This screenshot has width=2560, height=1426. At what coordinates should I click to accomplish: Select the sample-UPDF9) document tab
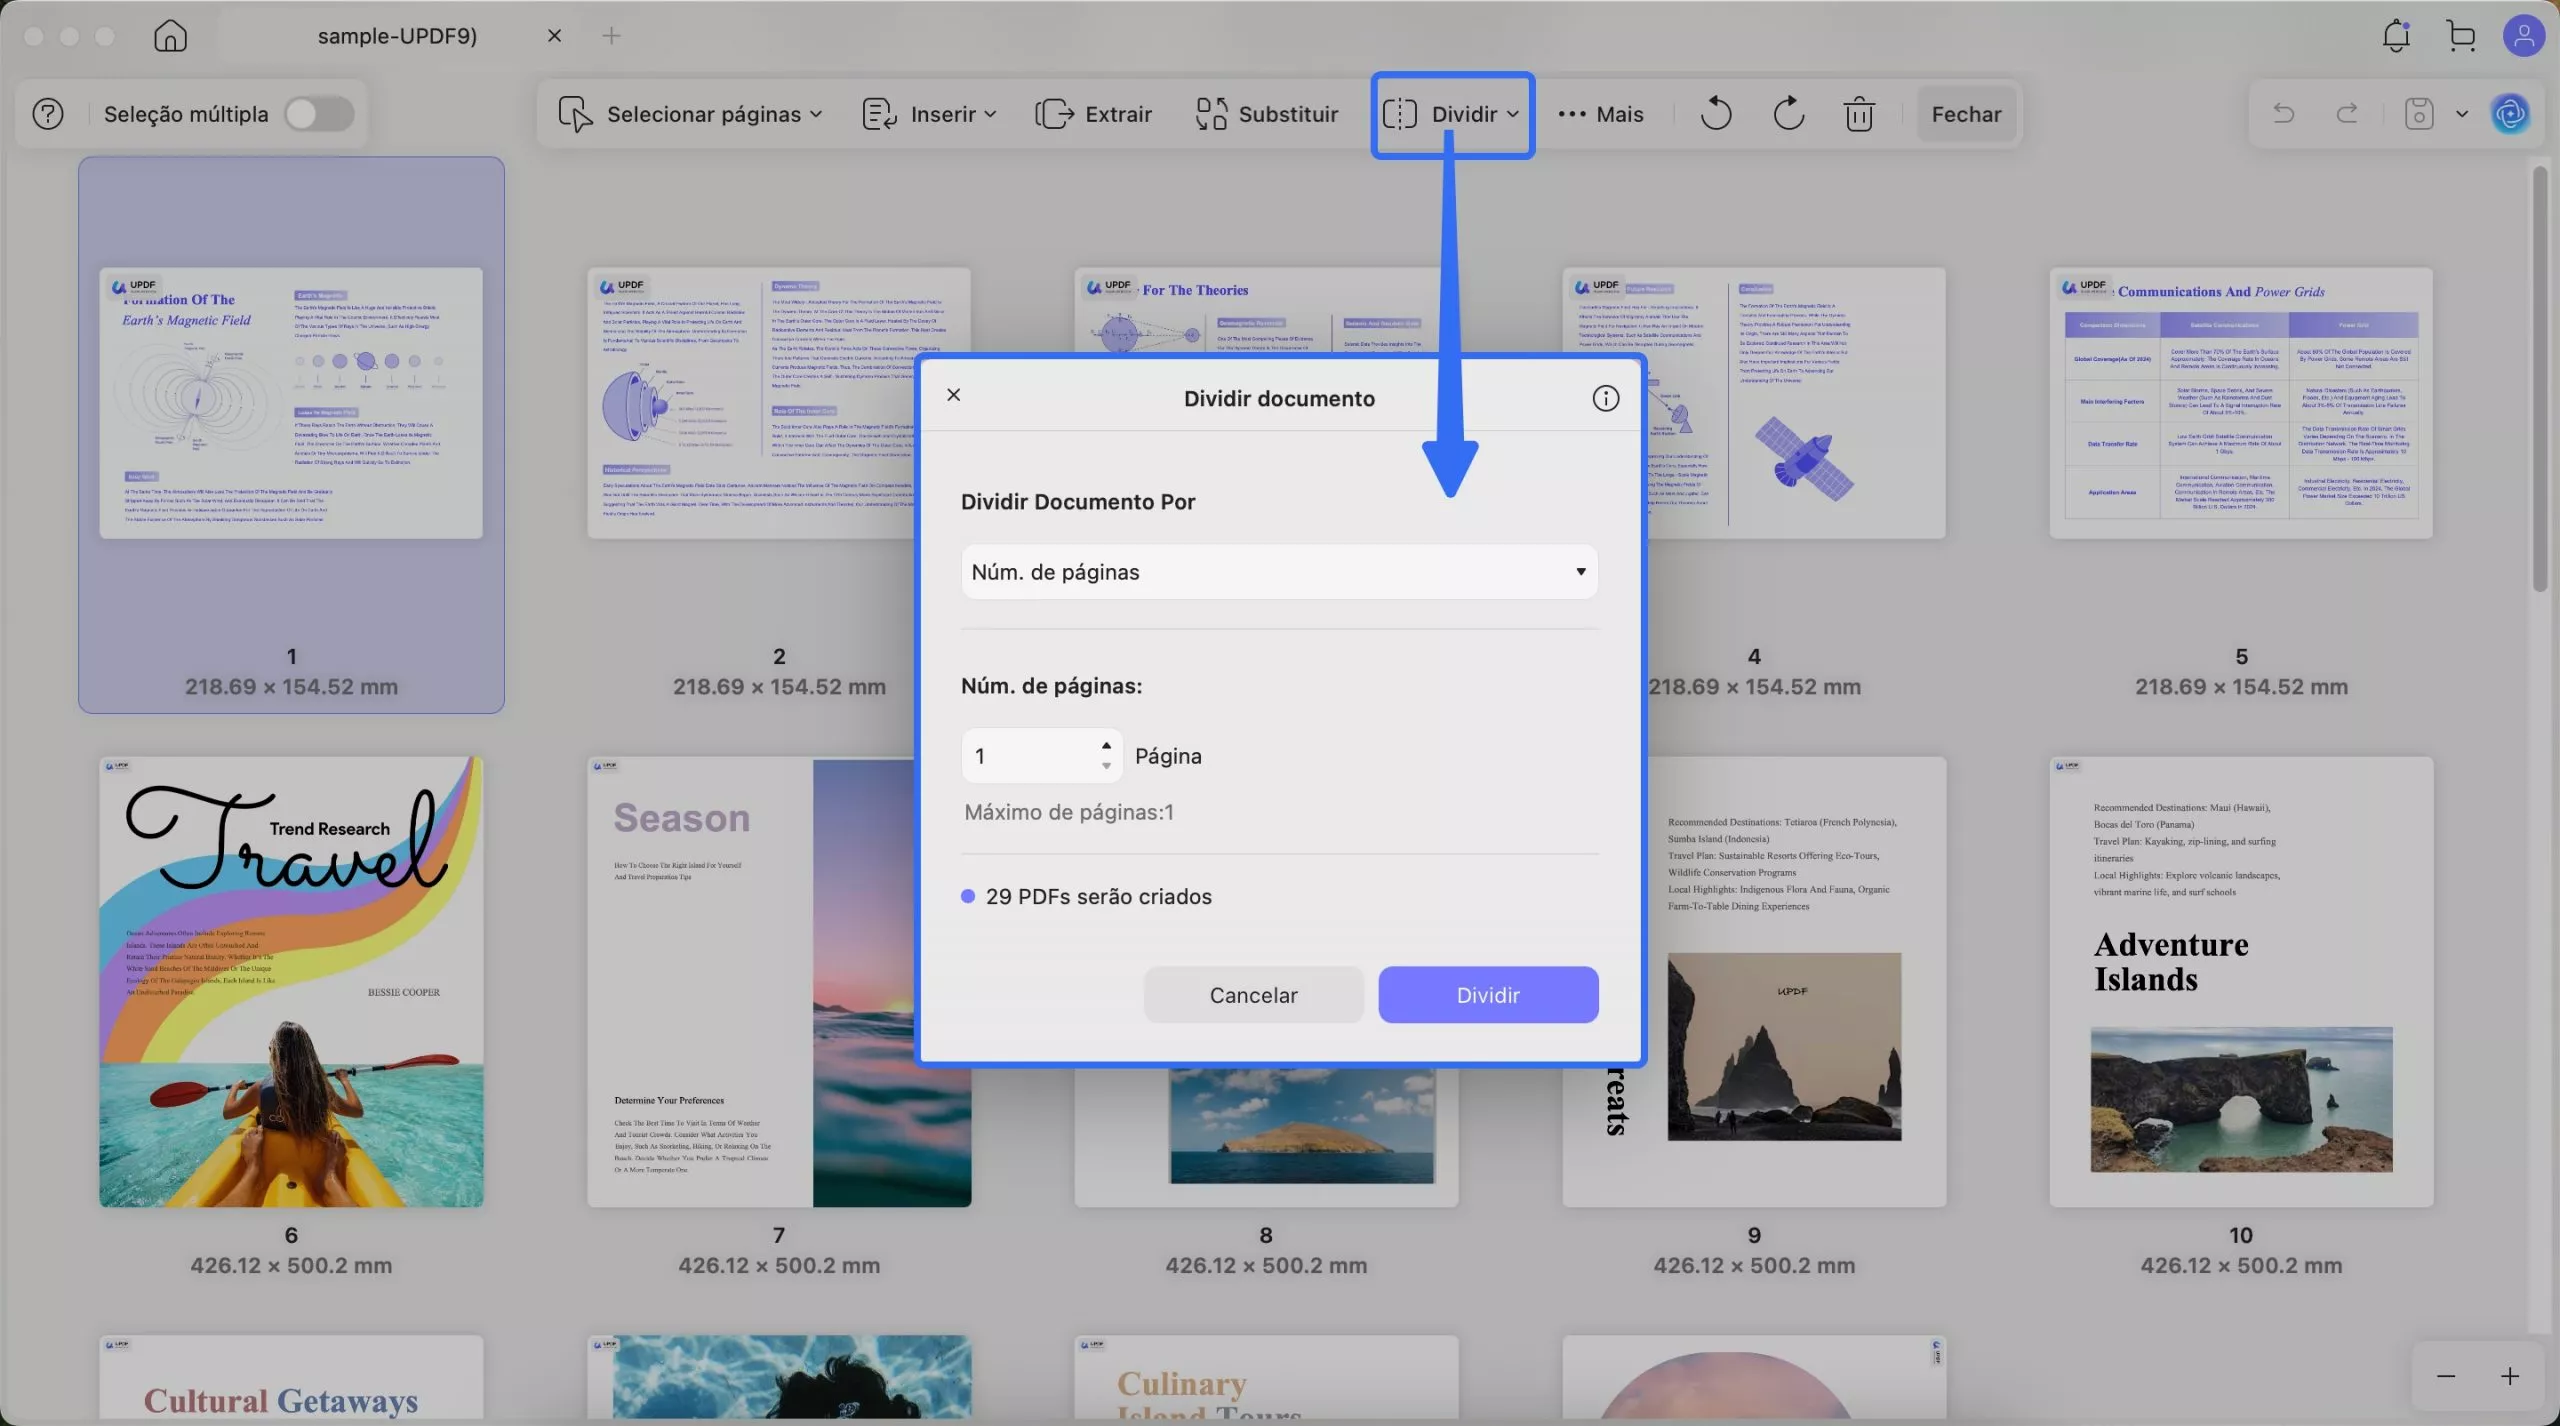click(x=397, y=36)
